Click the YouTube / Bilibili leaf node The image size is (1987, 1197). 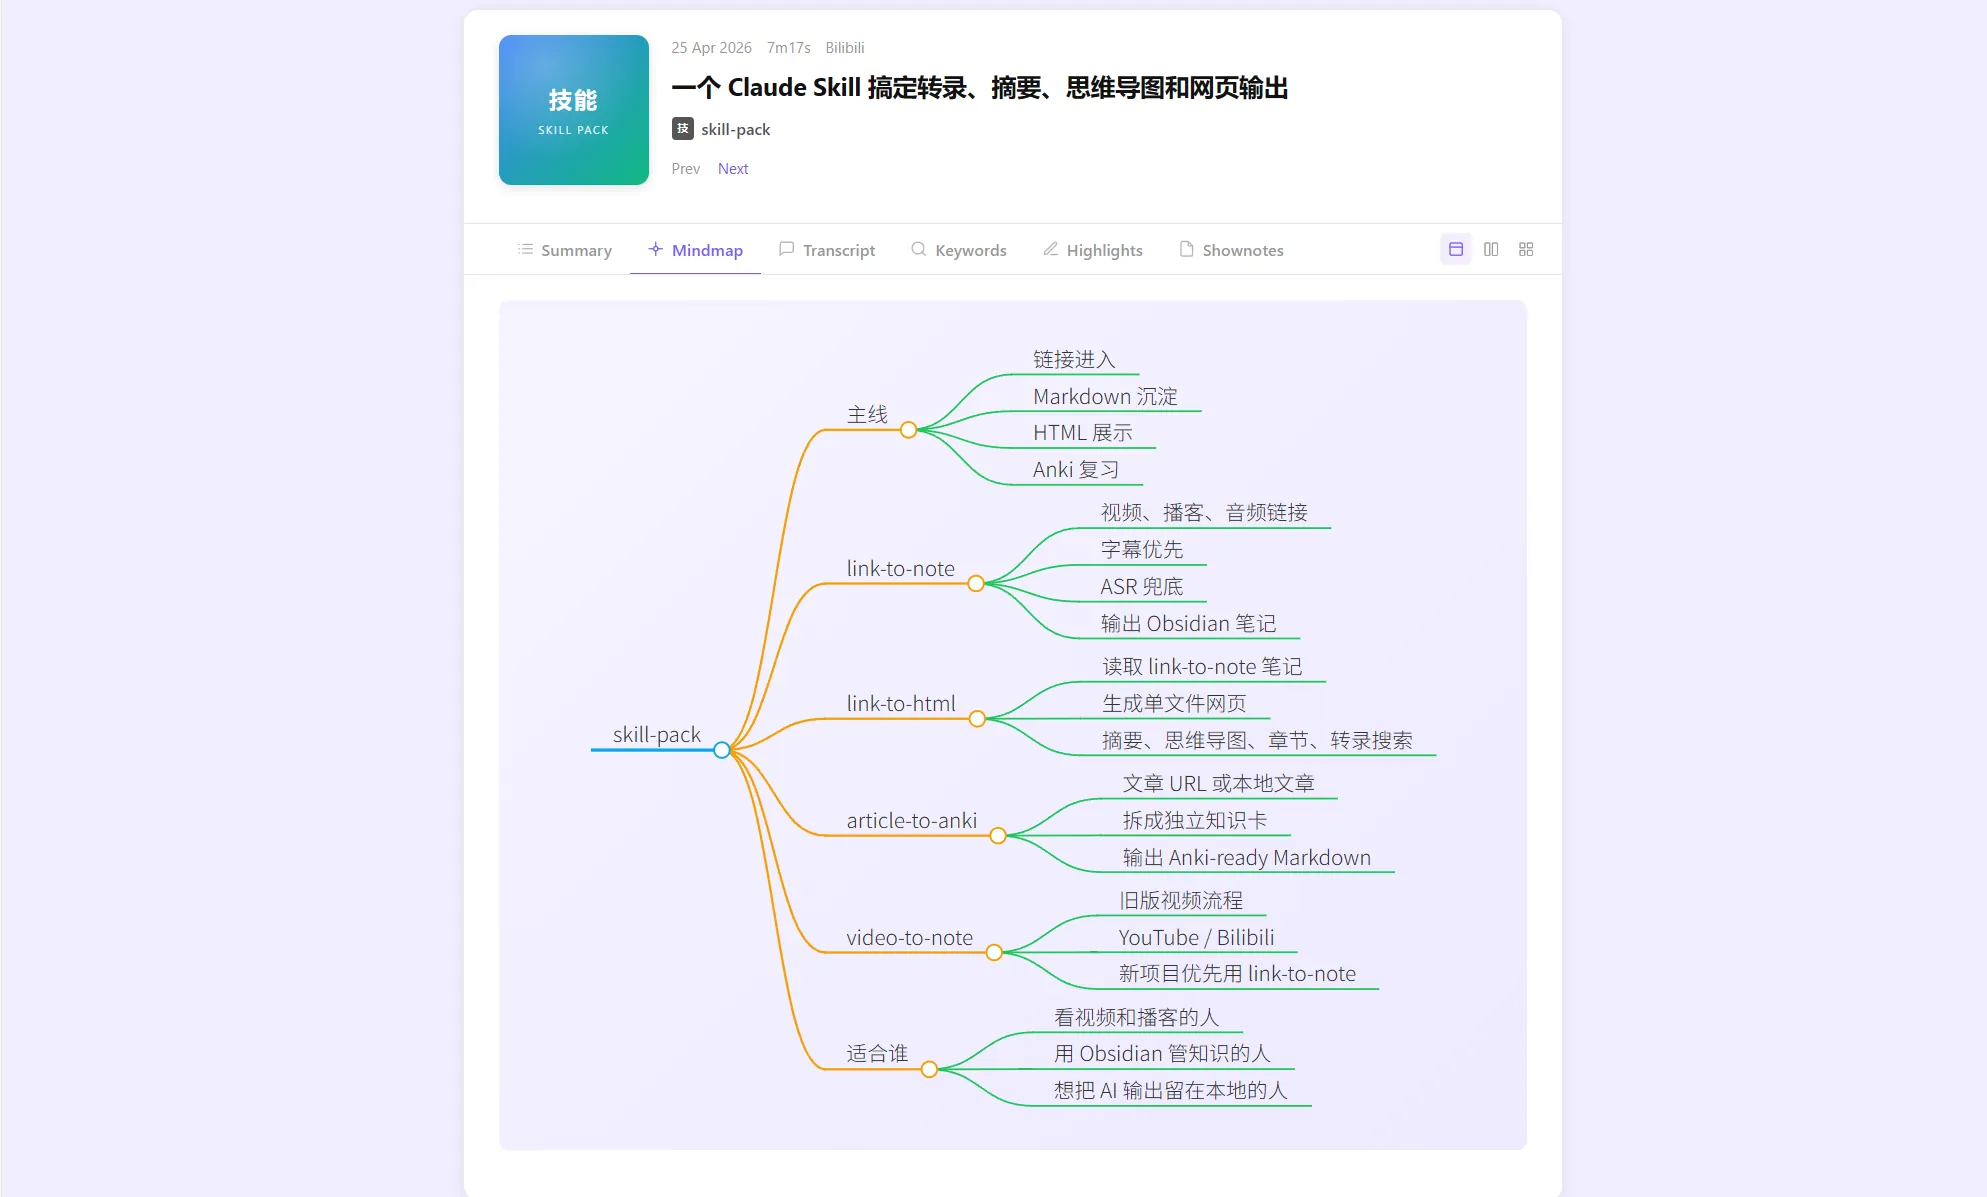pos(1197,938)
